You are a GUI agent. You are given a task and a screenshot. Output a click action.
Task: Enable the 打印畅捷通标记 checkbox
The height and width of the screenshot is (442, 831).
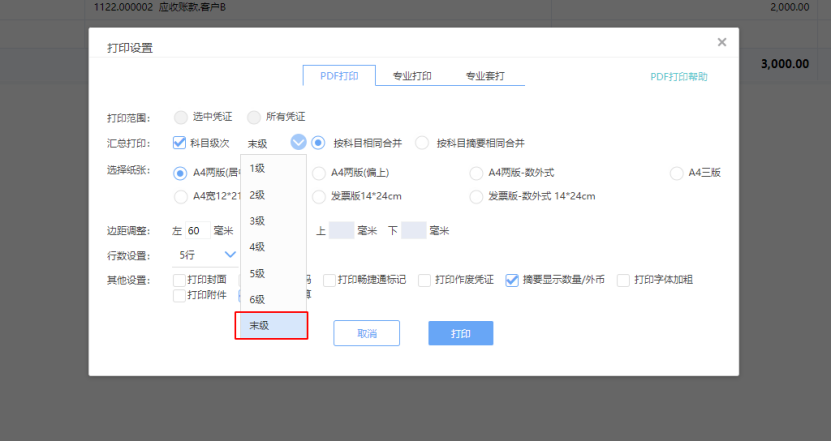[329, 280]
